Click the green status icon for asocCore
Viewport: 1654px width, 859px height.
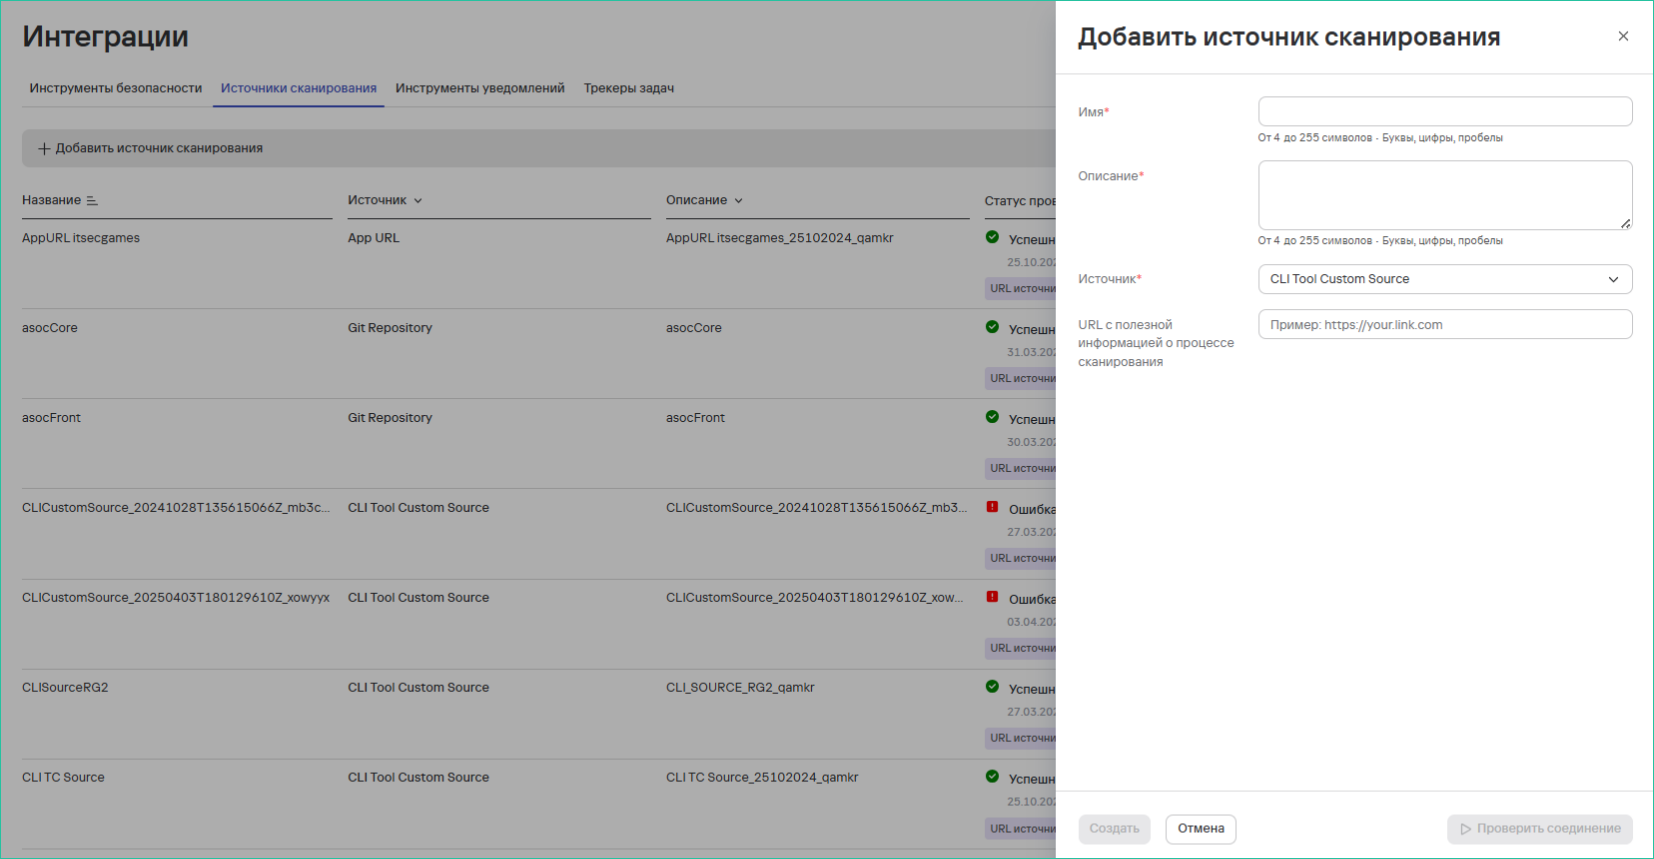pos(992,327)
